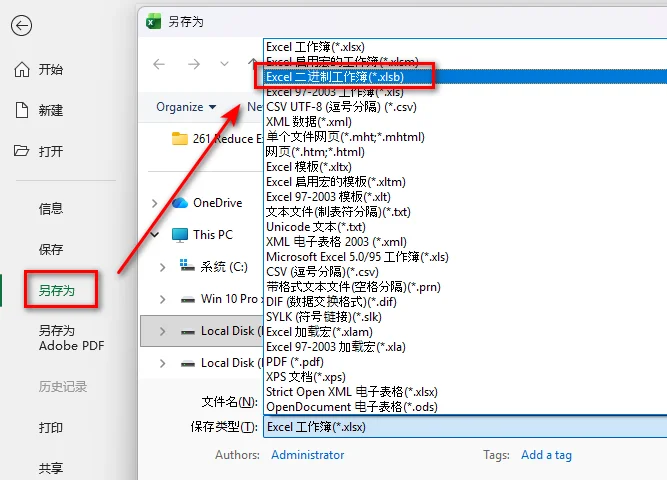Open the 打印 page
Viewport: 667px width, 480px height.
pyautogui.click(x=51, y=427)
